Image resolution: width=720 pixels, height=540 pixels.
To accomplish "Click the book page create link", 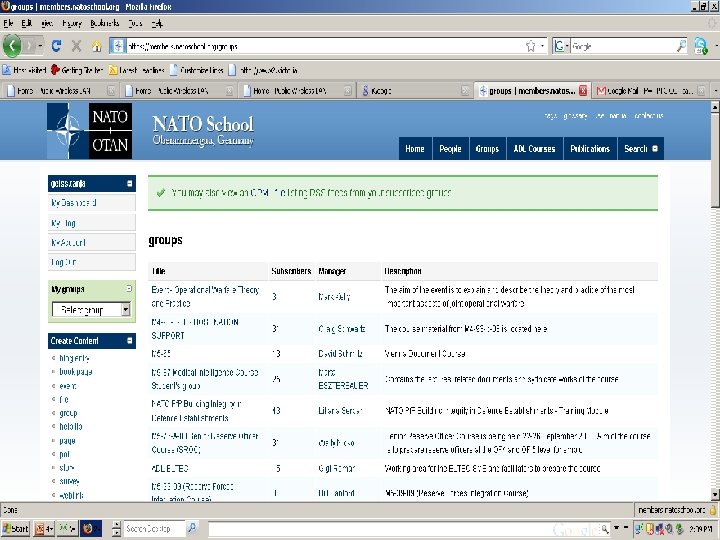I will (76, 371).
